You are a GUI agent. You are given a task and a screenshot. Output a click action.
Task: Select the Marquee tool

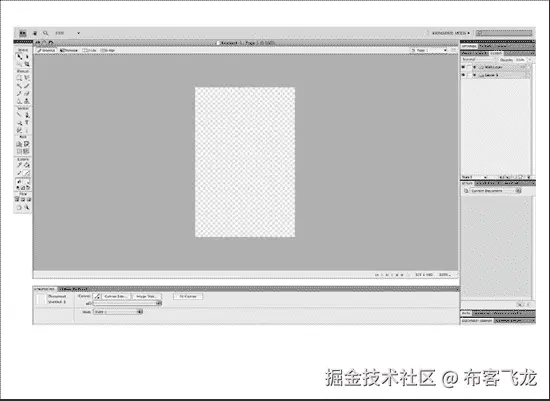click(19, 77)
